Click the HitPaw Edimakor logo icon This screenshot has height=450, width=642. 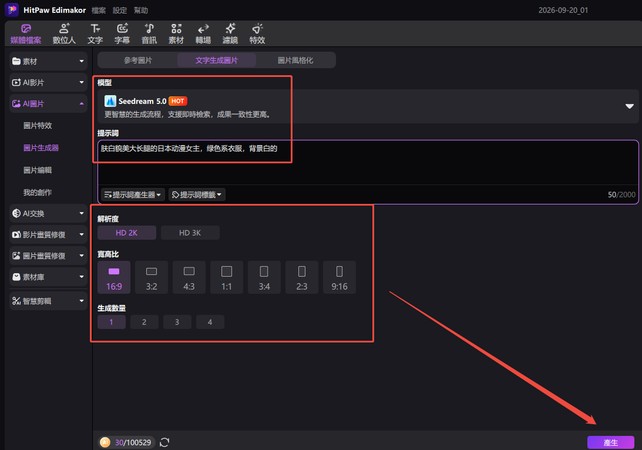point(12,10)
